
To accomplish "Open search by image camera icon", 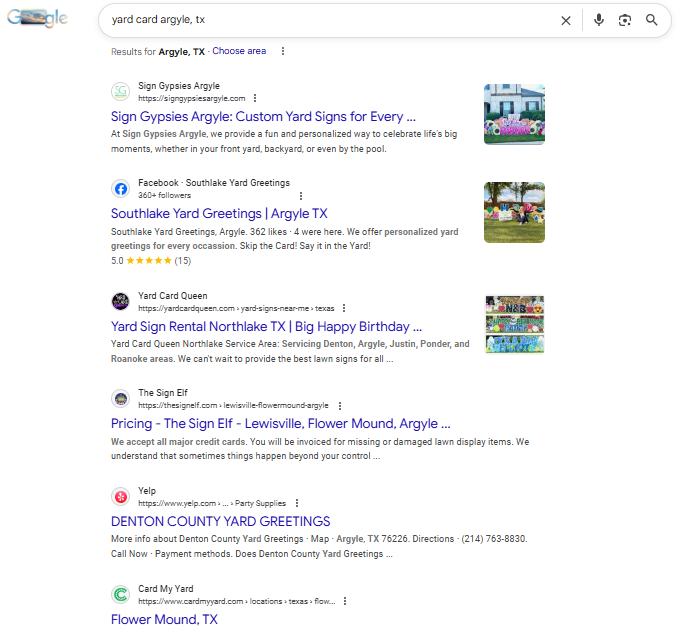I will point(624,20).
